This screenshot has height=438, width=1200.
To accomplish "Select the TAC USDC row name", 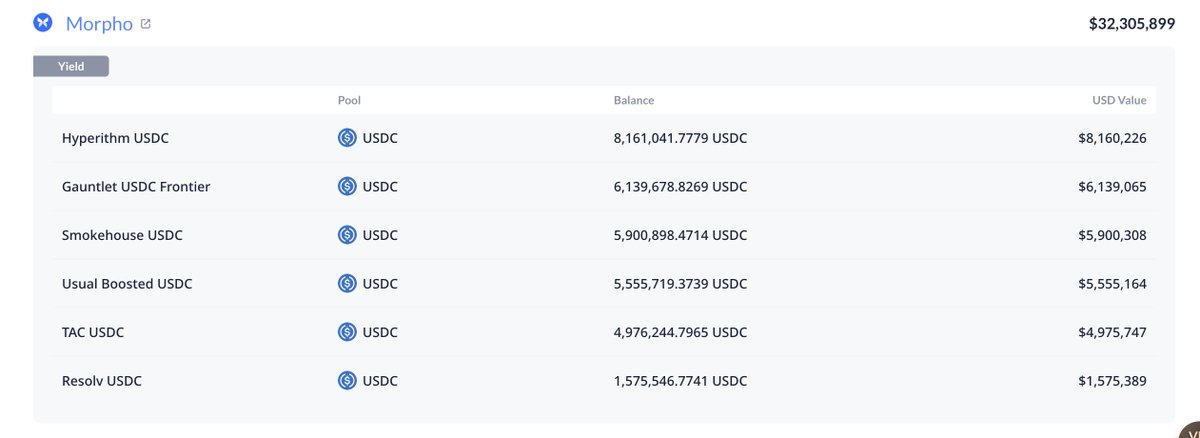I will (93, 332).
